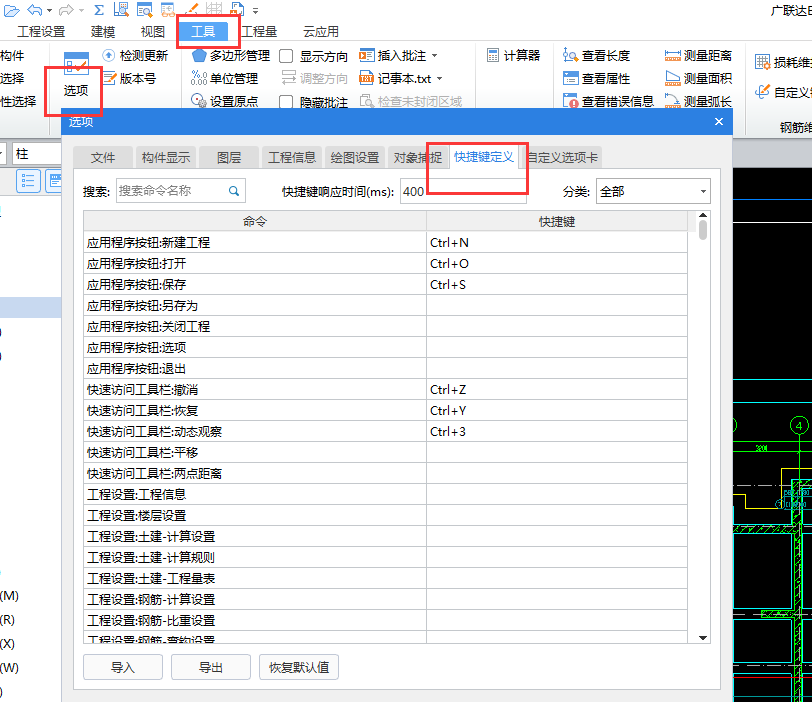Click the 恢复默认值 restore defaults button
Screen dimensions: 812x702
point(299,667)
